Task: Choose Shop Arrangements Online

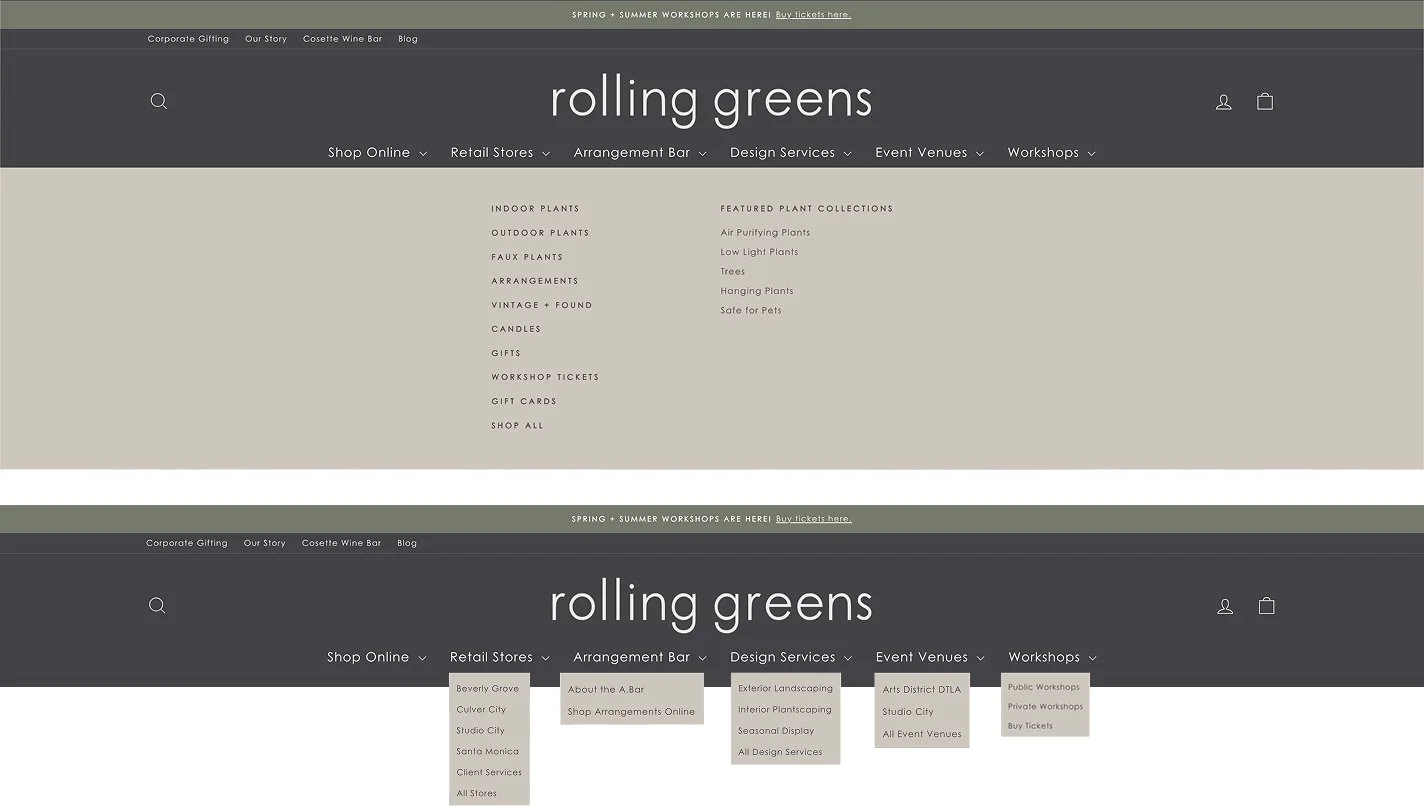Action: coord(631,712)
